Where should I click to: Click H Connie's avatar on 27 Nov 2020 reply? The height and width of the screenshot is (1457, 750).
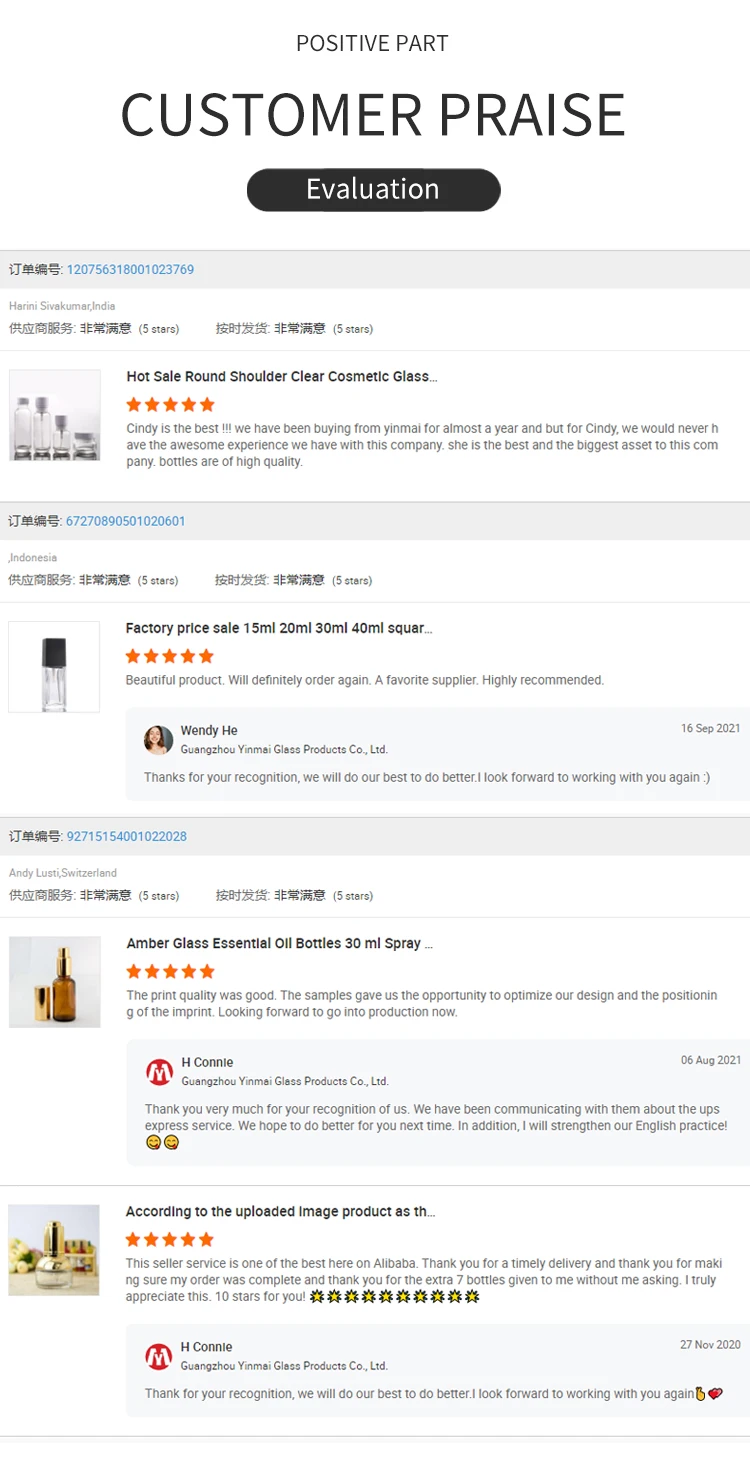coord(159,1356)
